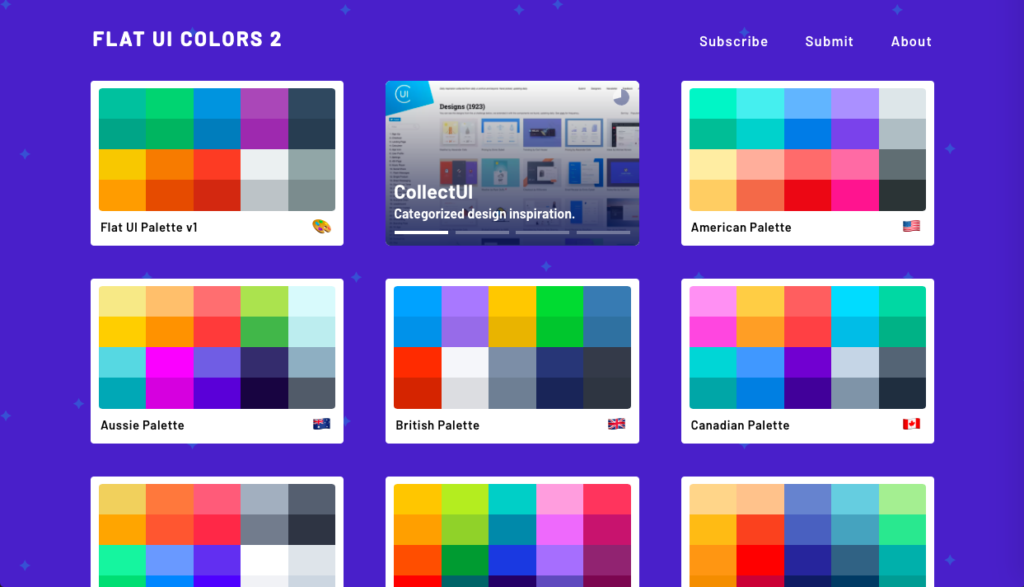Click the British Palette name

(x=437, y=426)
